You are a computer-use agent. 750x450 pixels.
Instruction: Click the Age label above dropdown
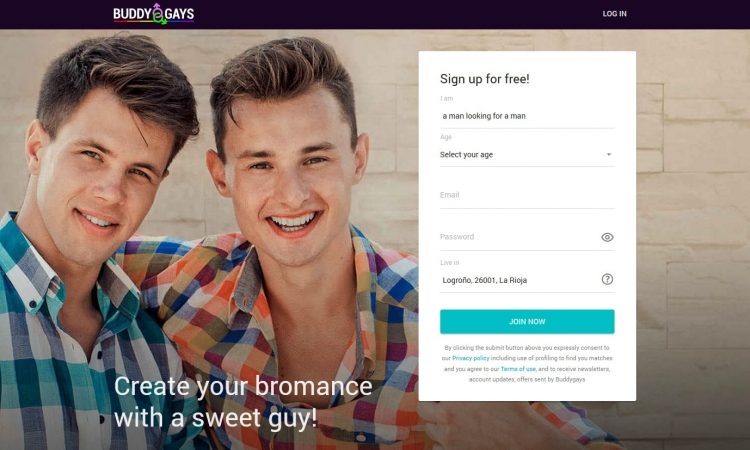[446, 137]
